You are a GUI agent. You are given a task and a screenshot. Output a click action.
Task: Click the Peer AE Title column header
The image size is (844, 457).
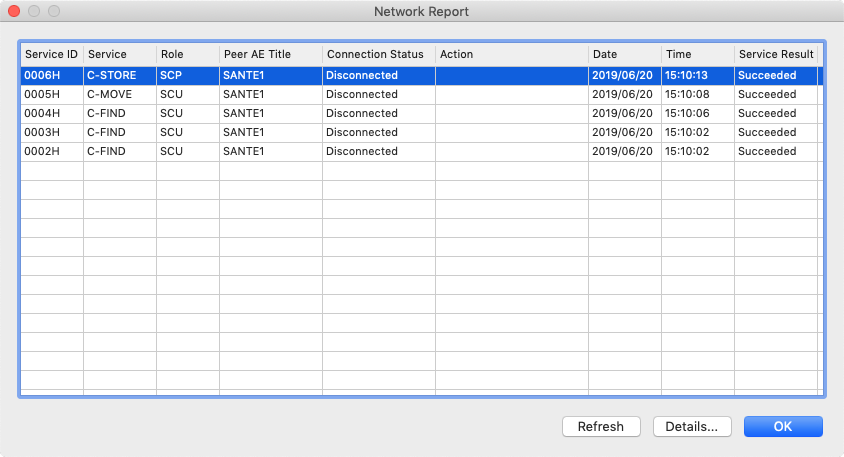click(x=270, y=54)
